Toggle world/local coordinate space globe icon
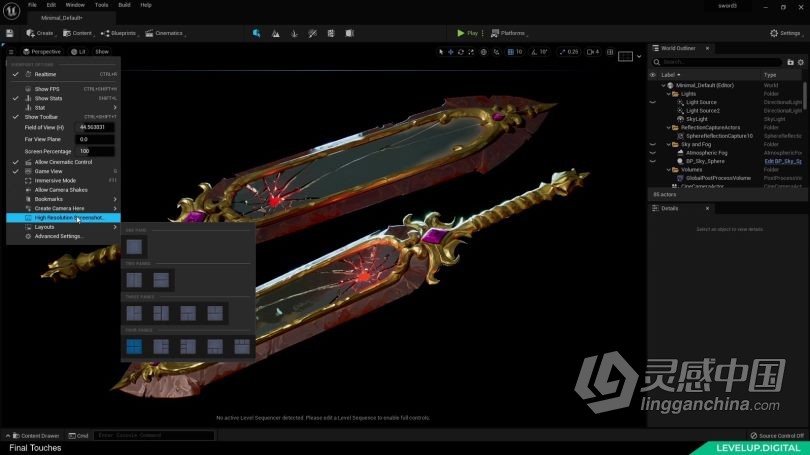Image resolution: width=810 pixels, height=455 pixels. (x=484, y=52)
